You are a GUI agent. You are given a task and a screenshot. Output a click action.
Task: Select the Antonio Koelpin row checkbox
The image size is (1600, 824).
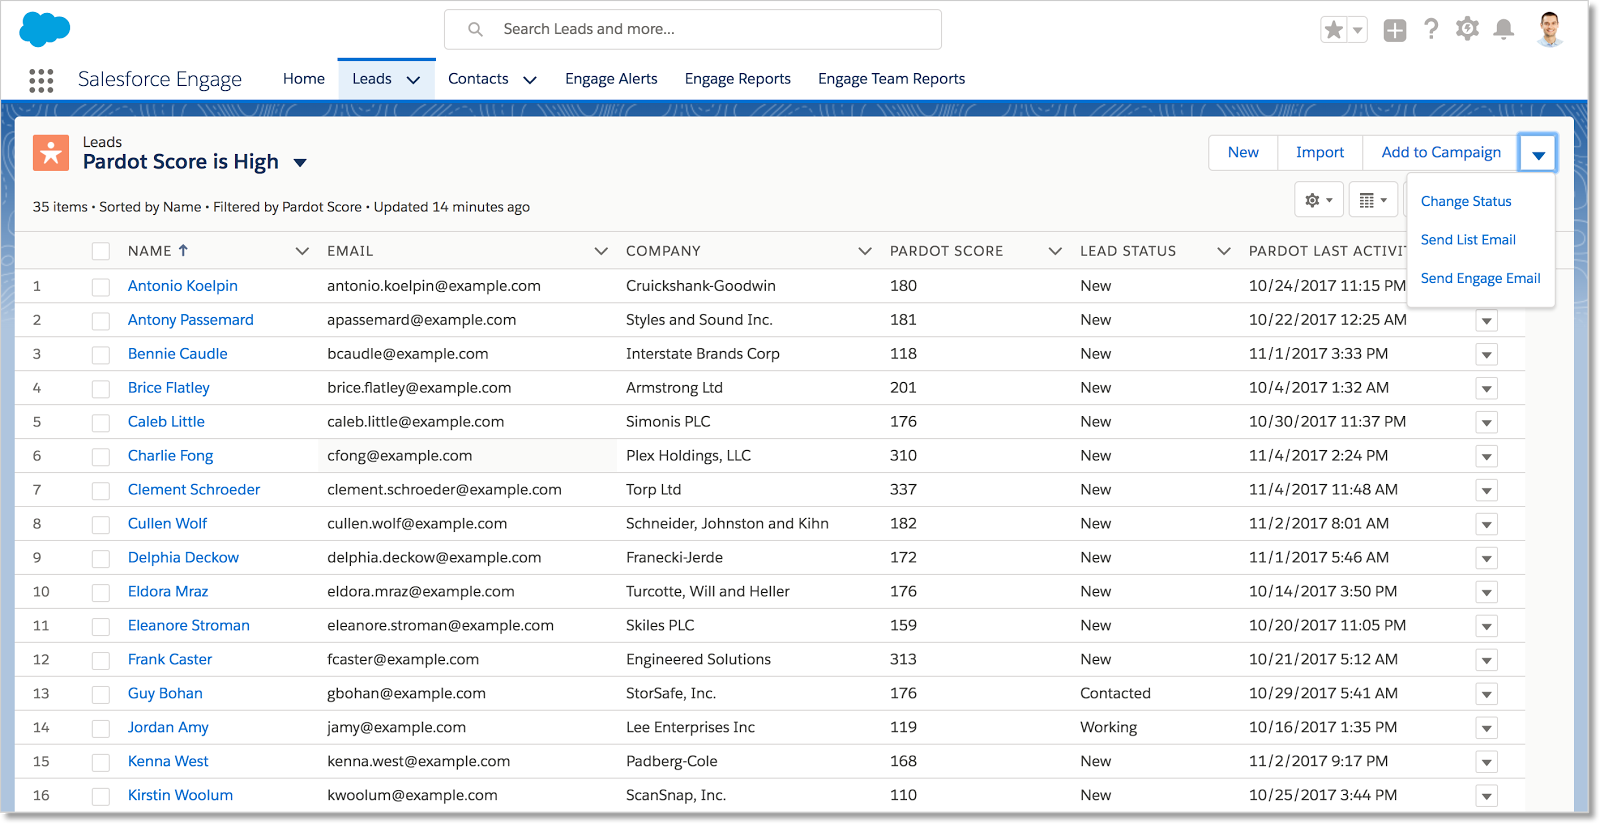tap(101, 287)
